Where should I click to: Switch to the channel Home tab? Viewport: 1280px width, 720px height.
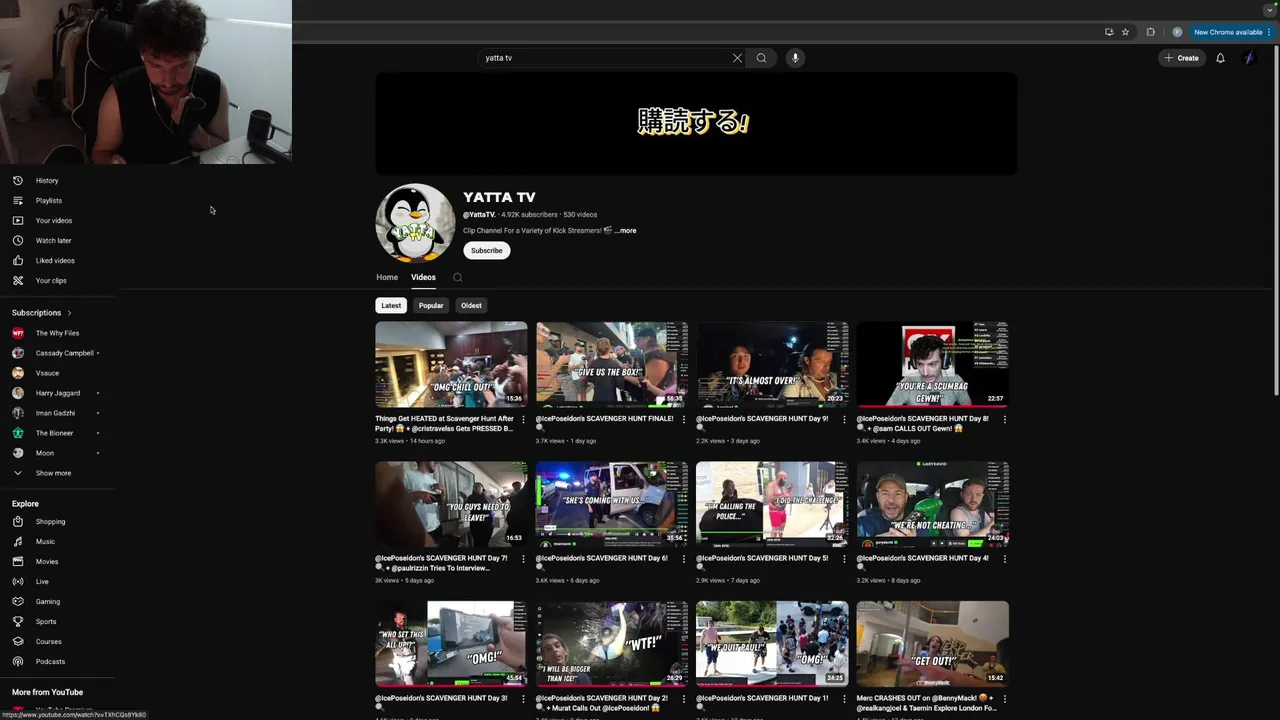pyautogui.click(x=387, y=277)
